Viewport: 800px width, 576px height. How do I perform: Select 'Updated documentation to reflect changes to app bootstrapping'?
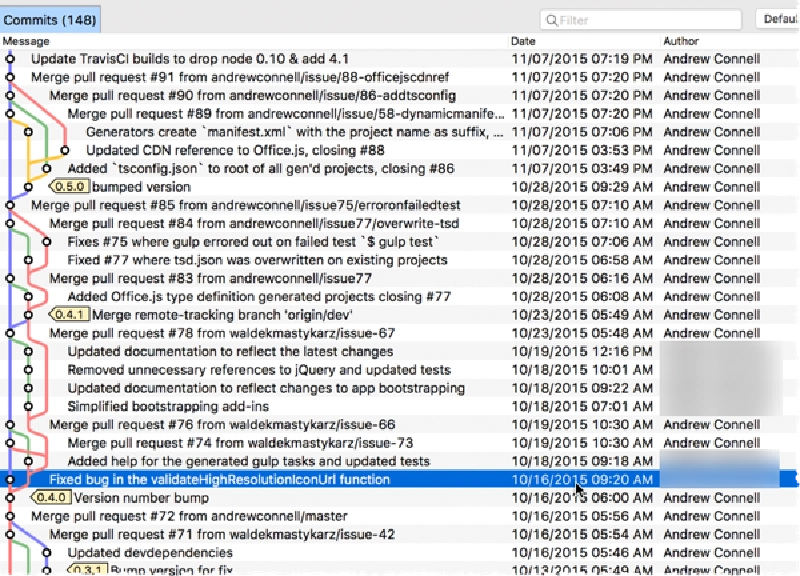click(266, 388)
